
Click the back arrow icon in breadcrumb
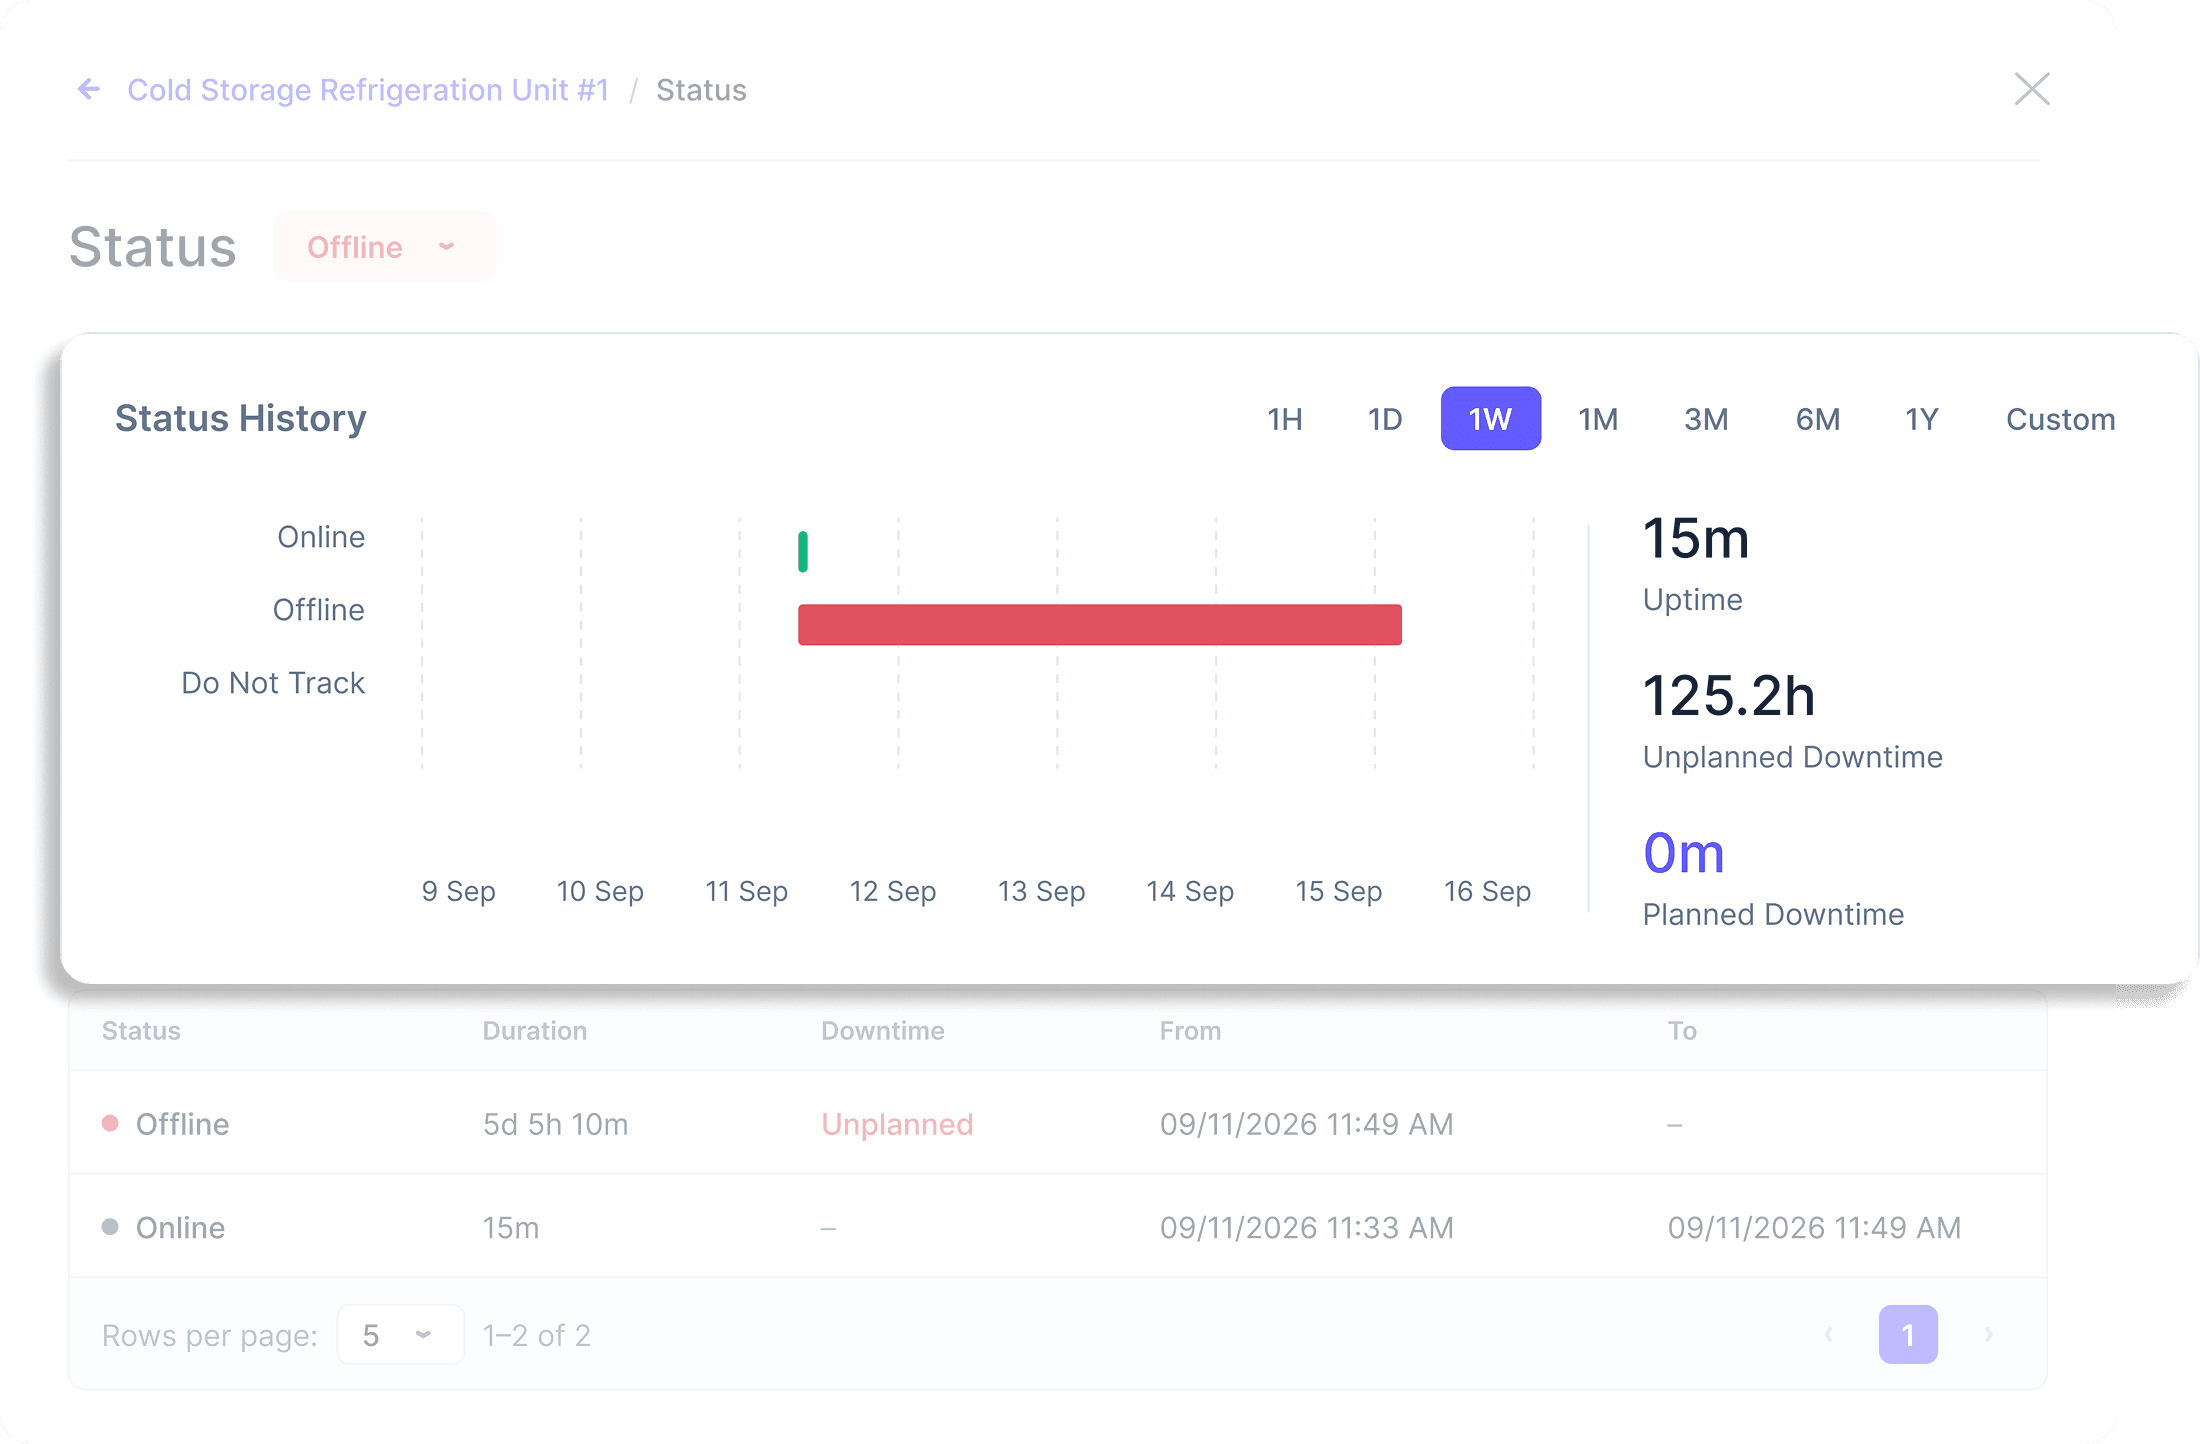(x=89, y=90)
